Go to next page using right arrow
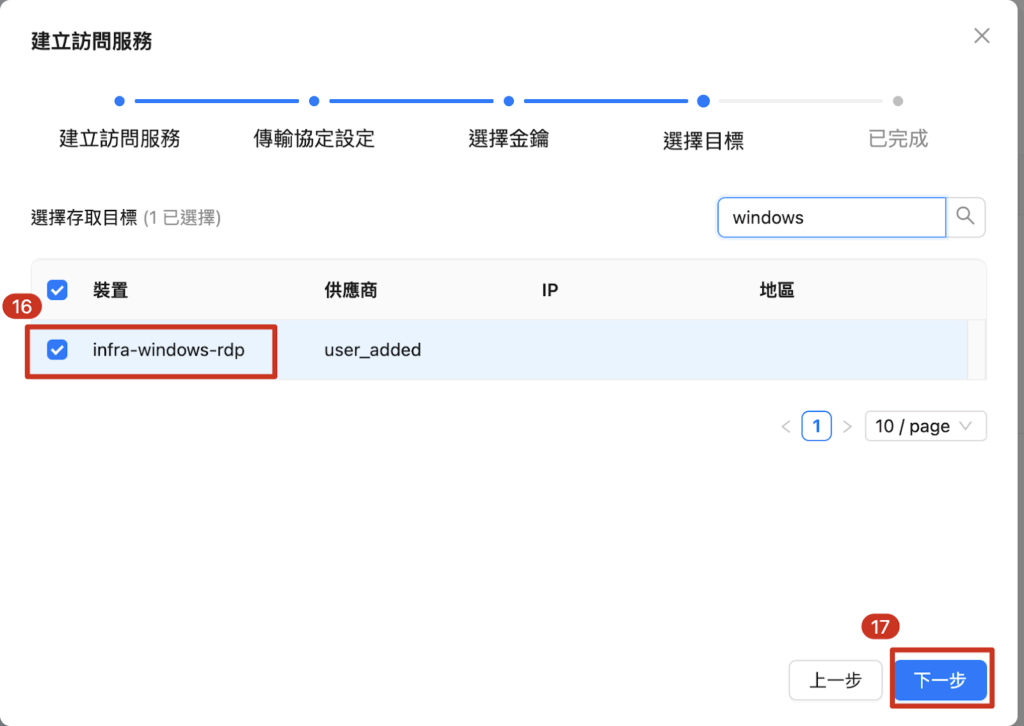The height and width of the screenshot is (726, 1024). 847,426
